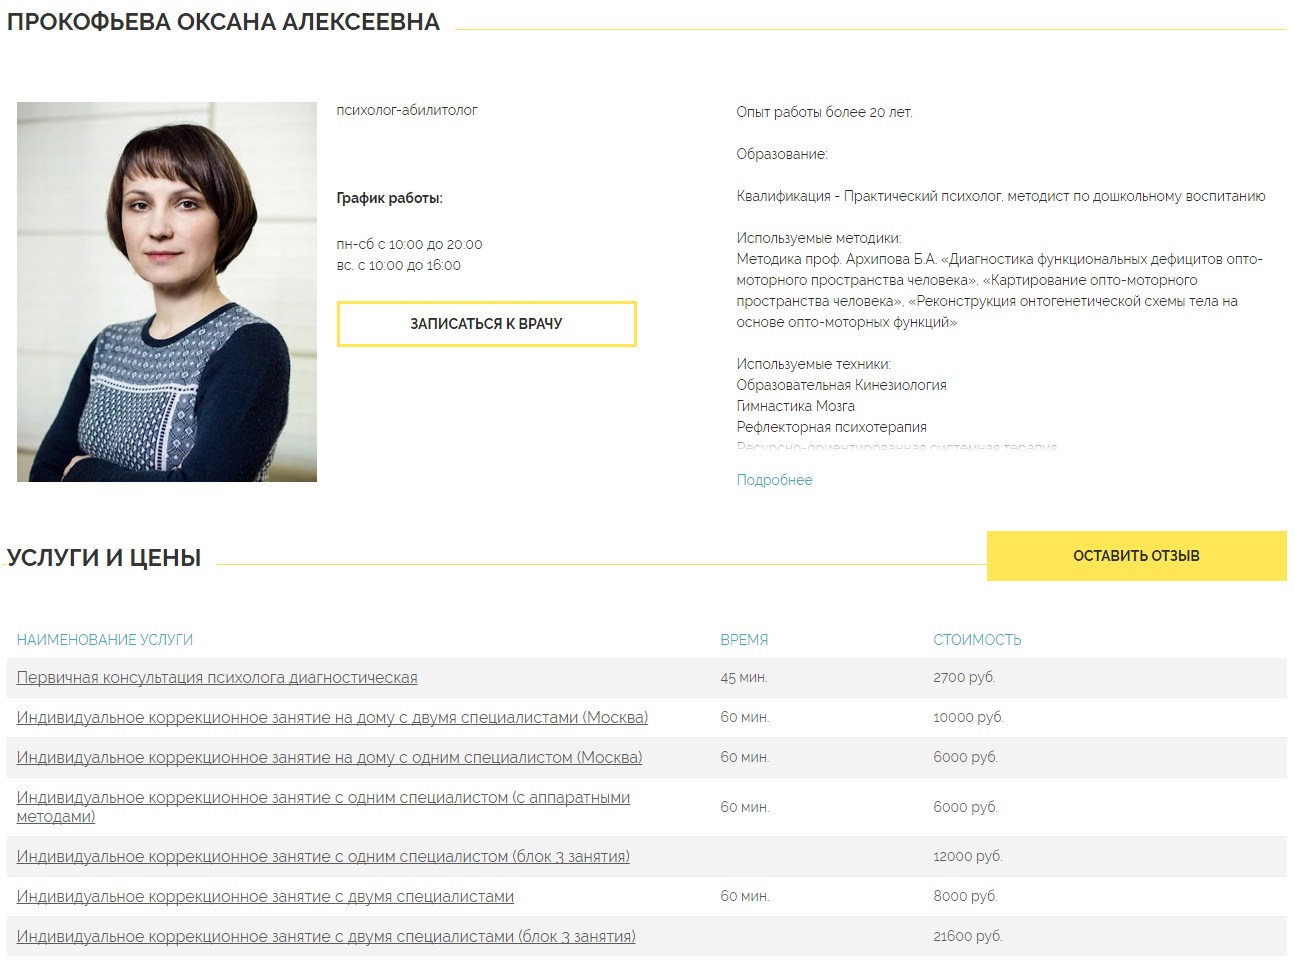Open one-specialist "блок 3 занятия" service link
1295x966 pixels.
click(x=323, y=857)
